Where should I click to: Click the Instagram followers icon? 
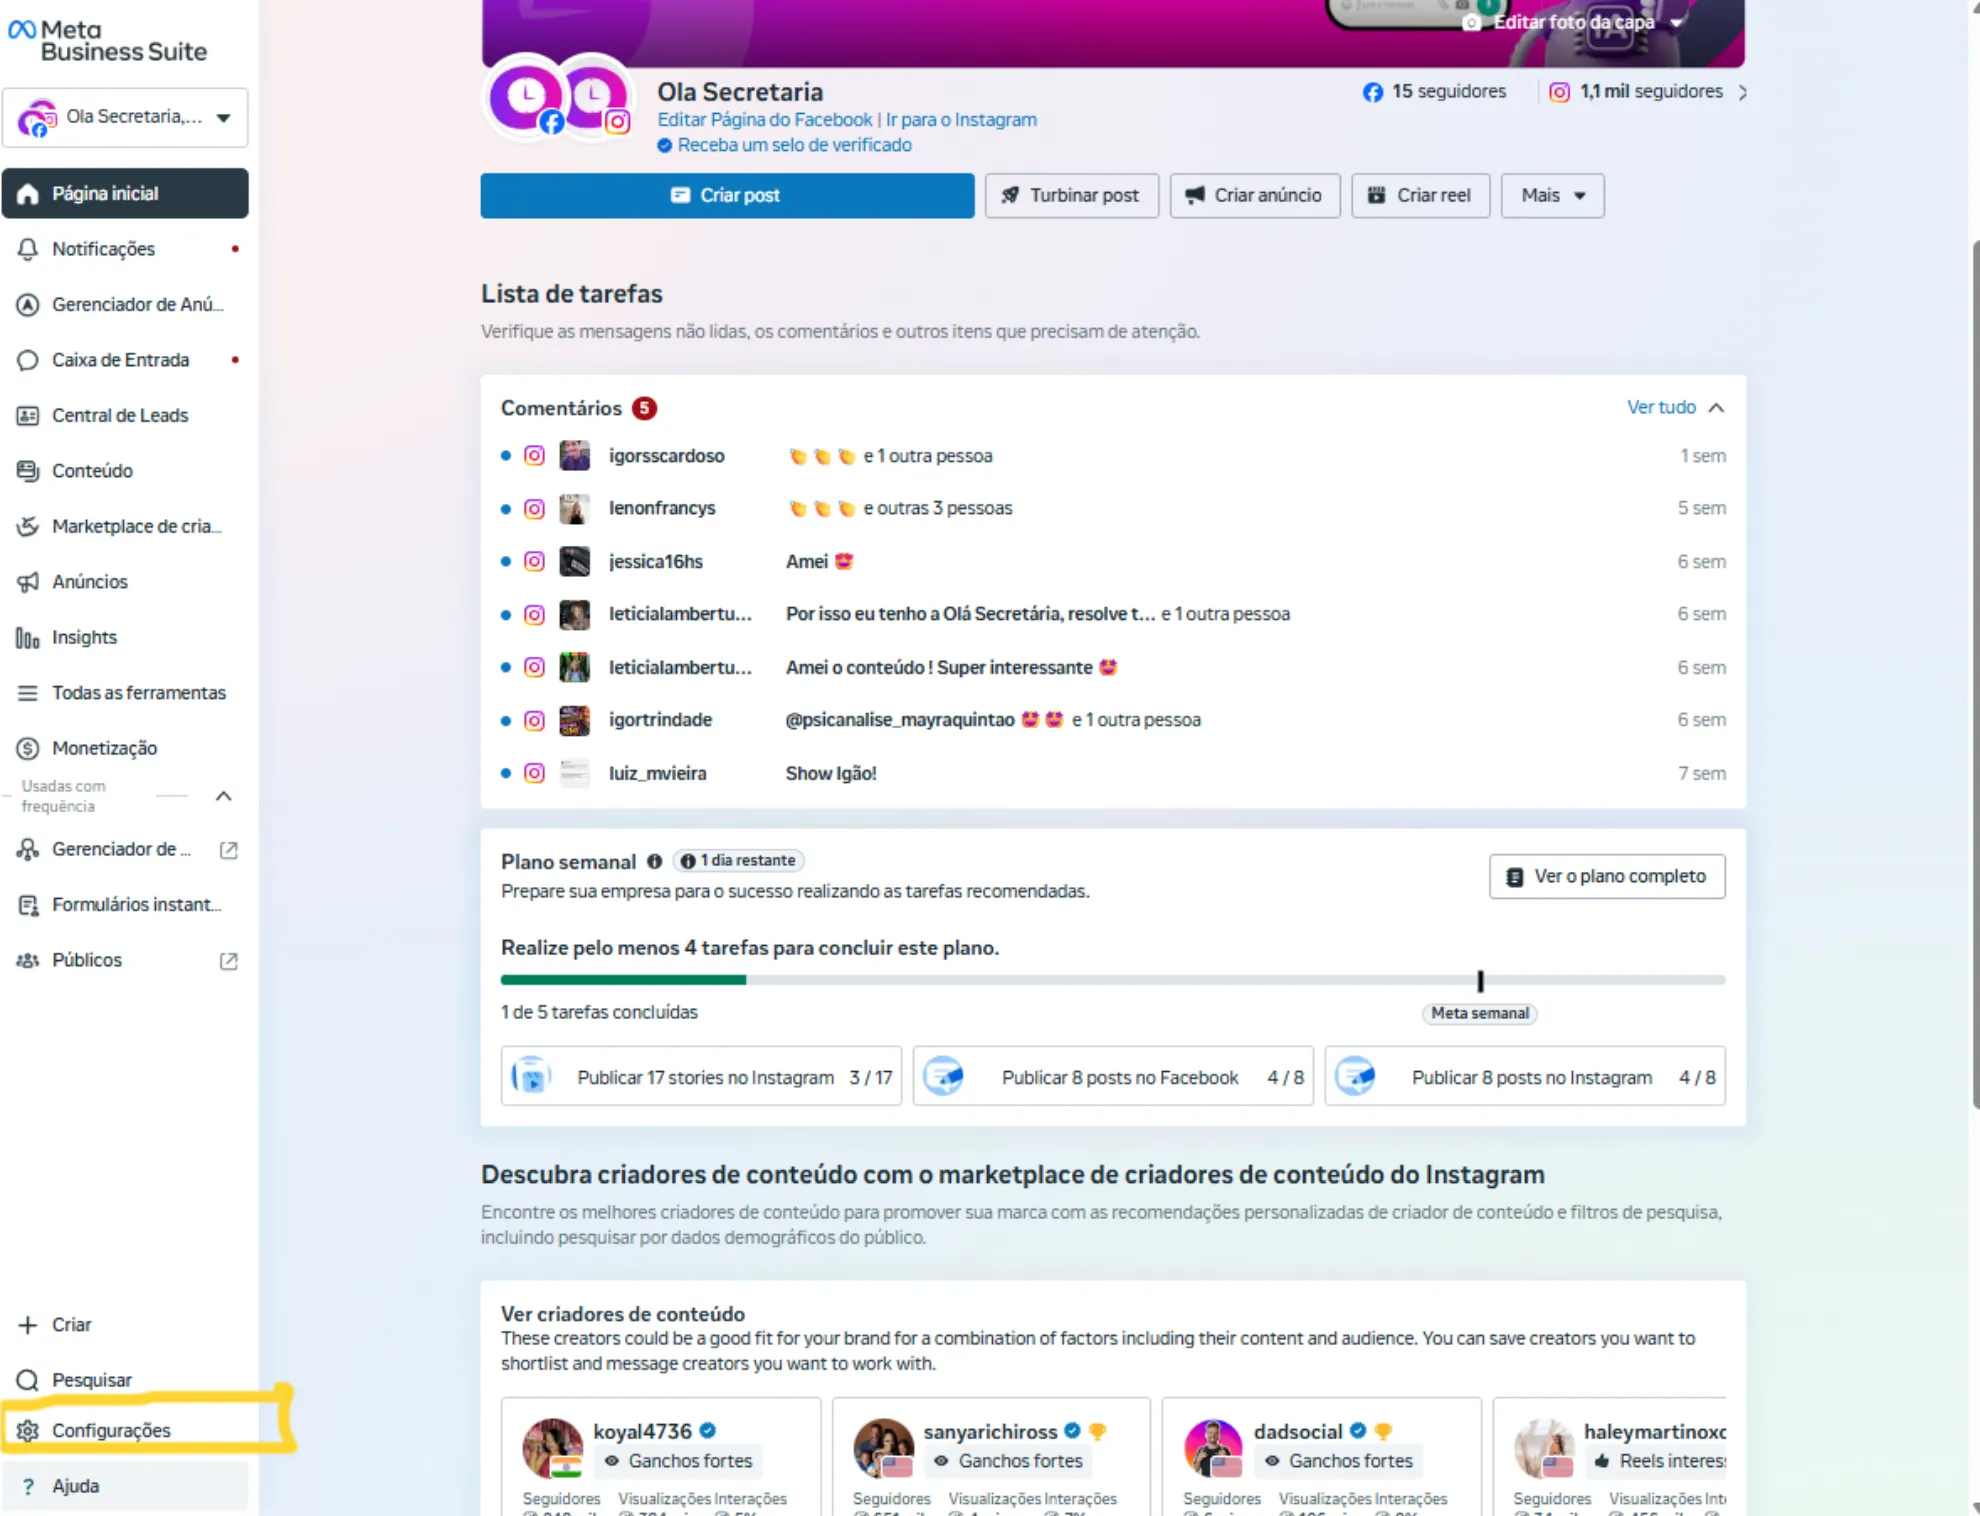[1559, 92]
